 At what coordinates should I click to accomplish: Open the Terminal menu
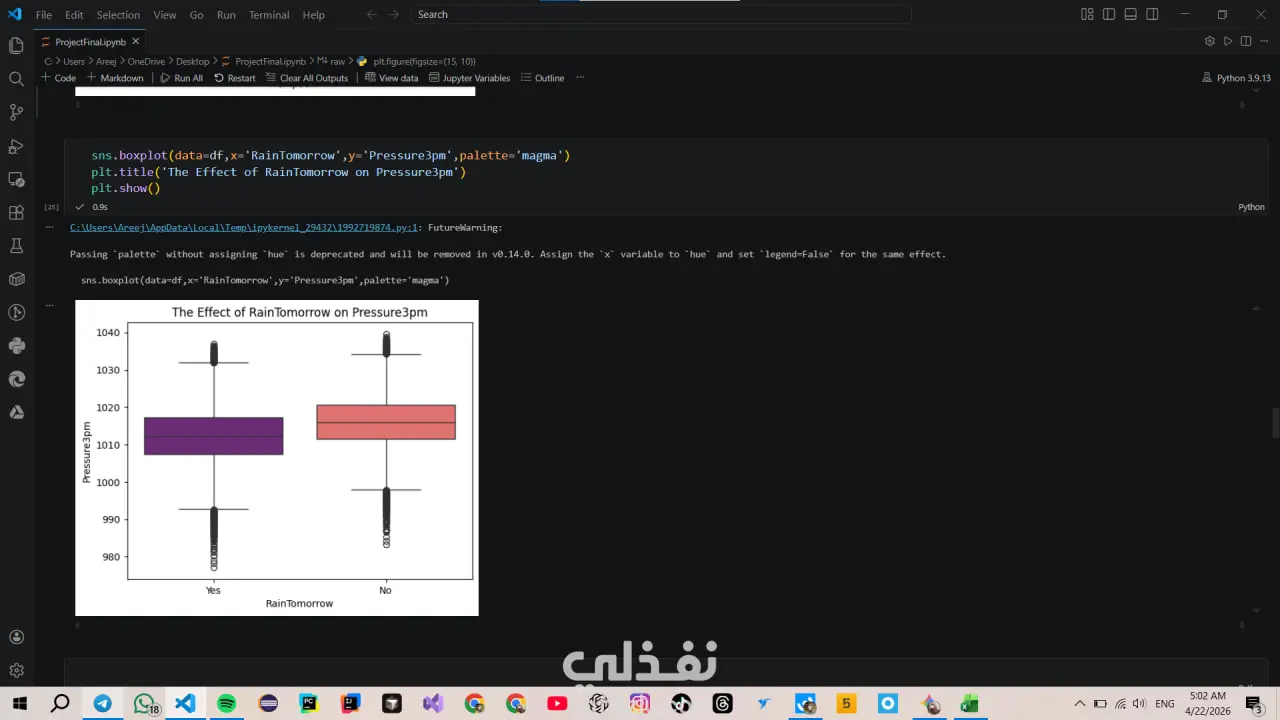(x=269, y=15)
